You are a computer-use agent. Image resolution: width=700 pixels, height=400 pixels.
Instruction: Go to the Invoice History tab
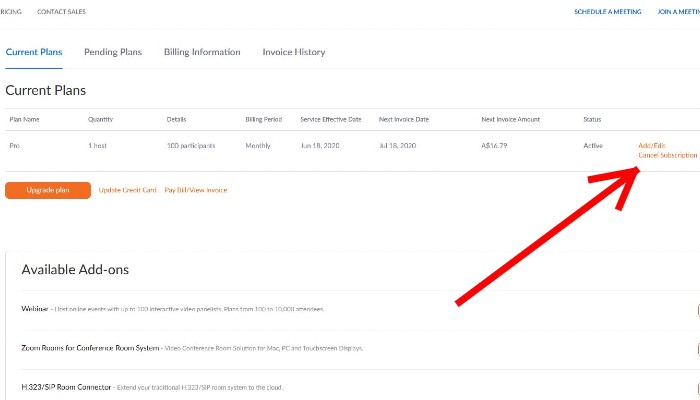point(293,52)
